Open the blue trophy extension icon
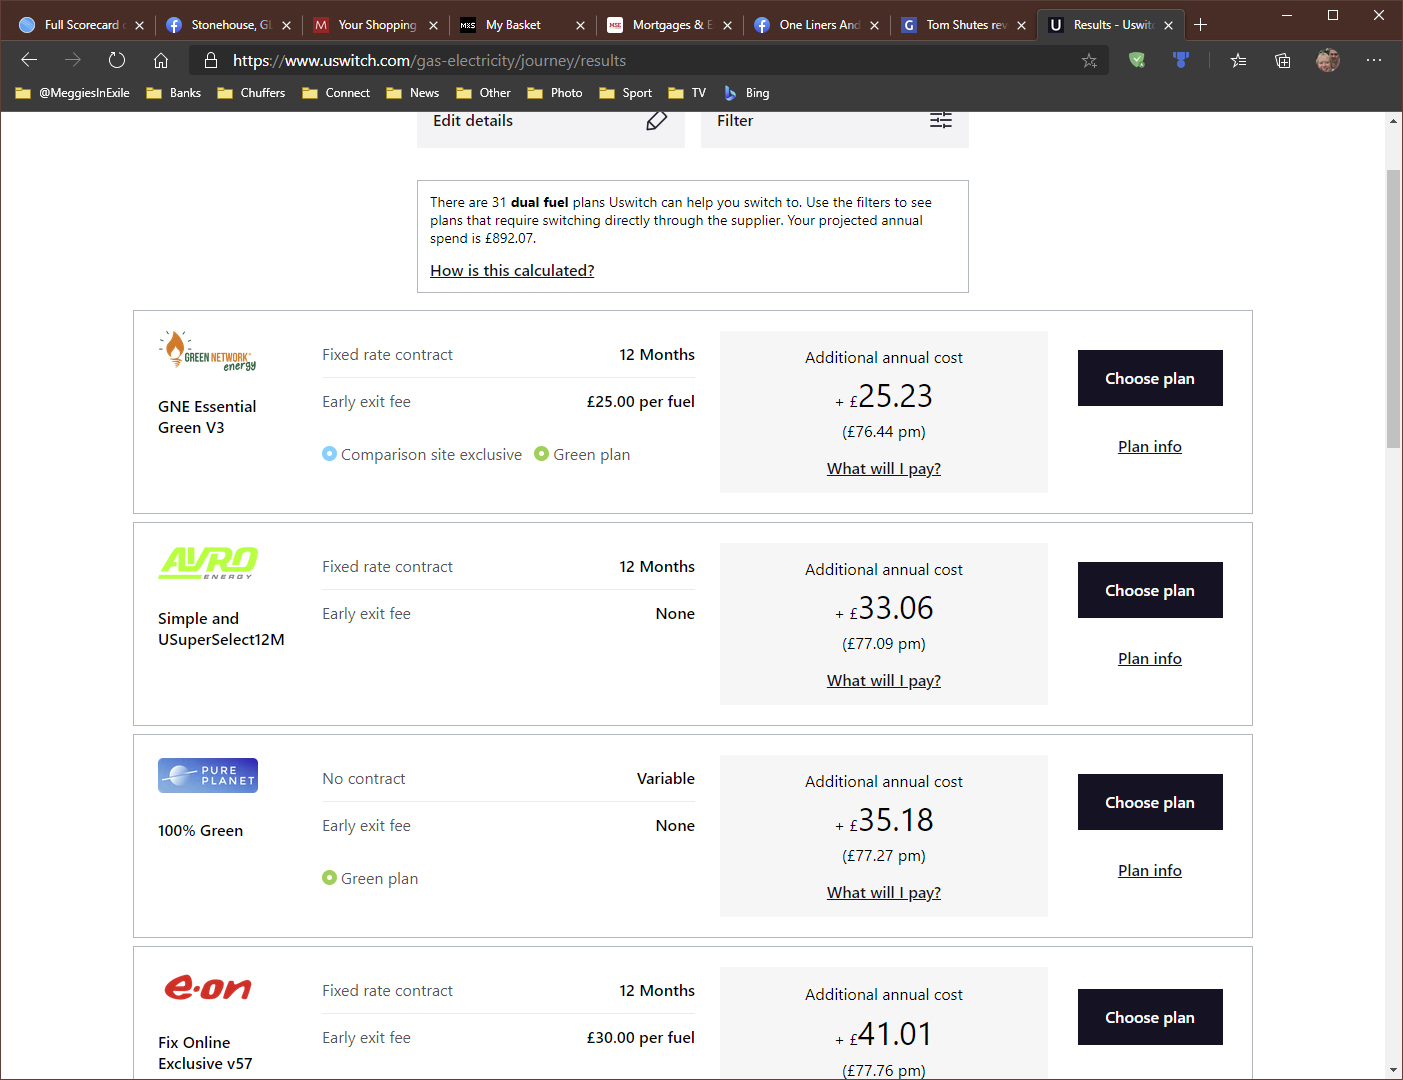1403x1080 pixels. coord(1181,60)
